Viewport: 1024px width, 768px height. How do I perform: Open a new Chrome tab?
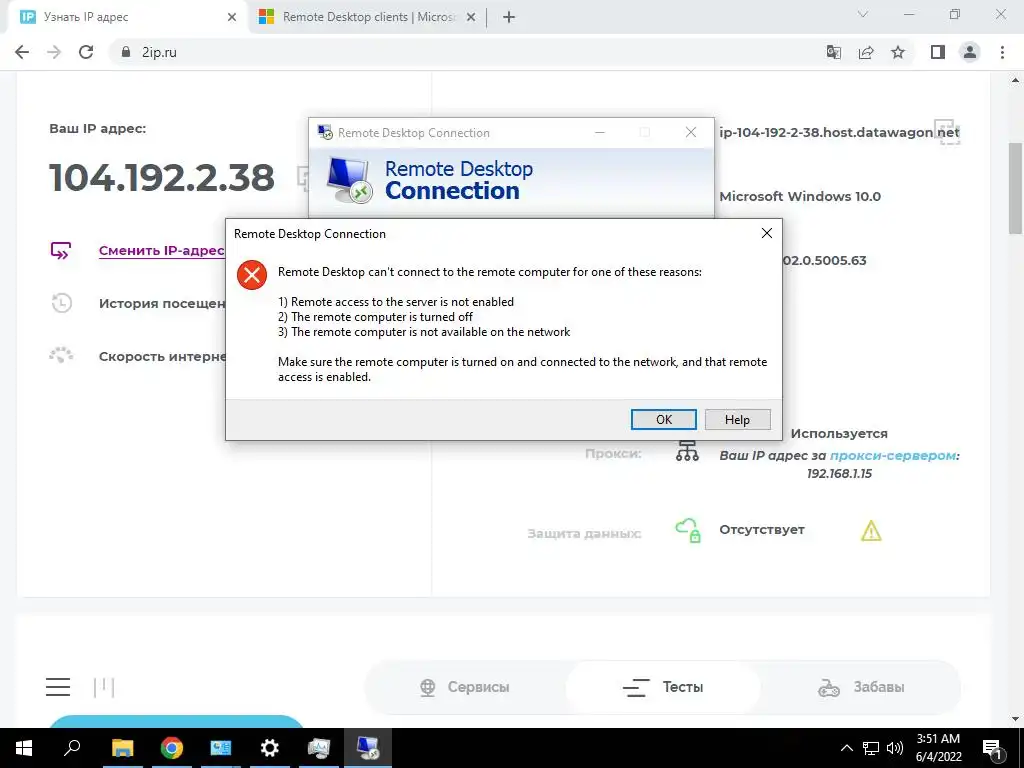pyautogui.click(x=509, y=18)
